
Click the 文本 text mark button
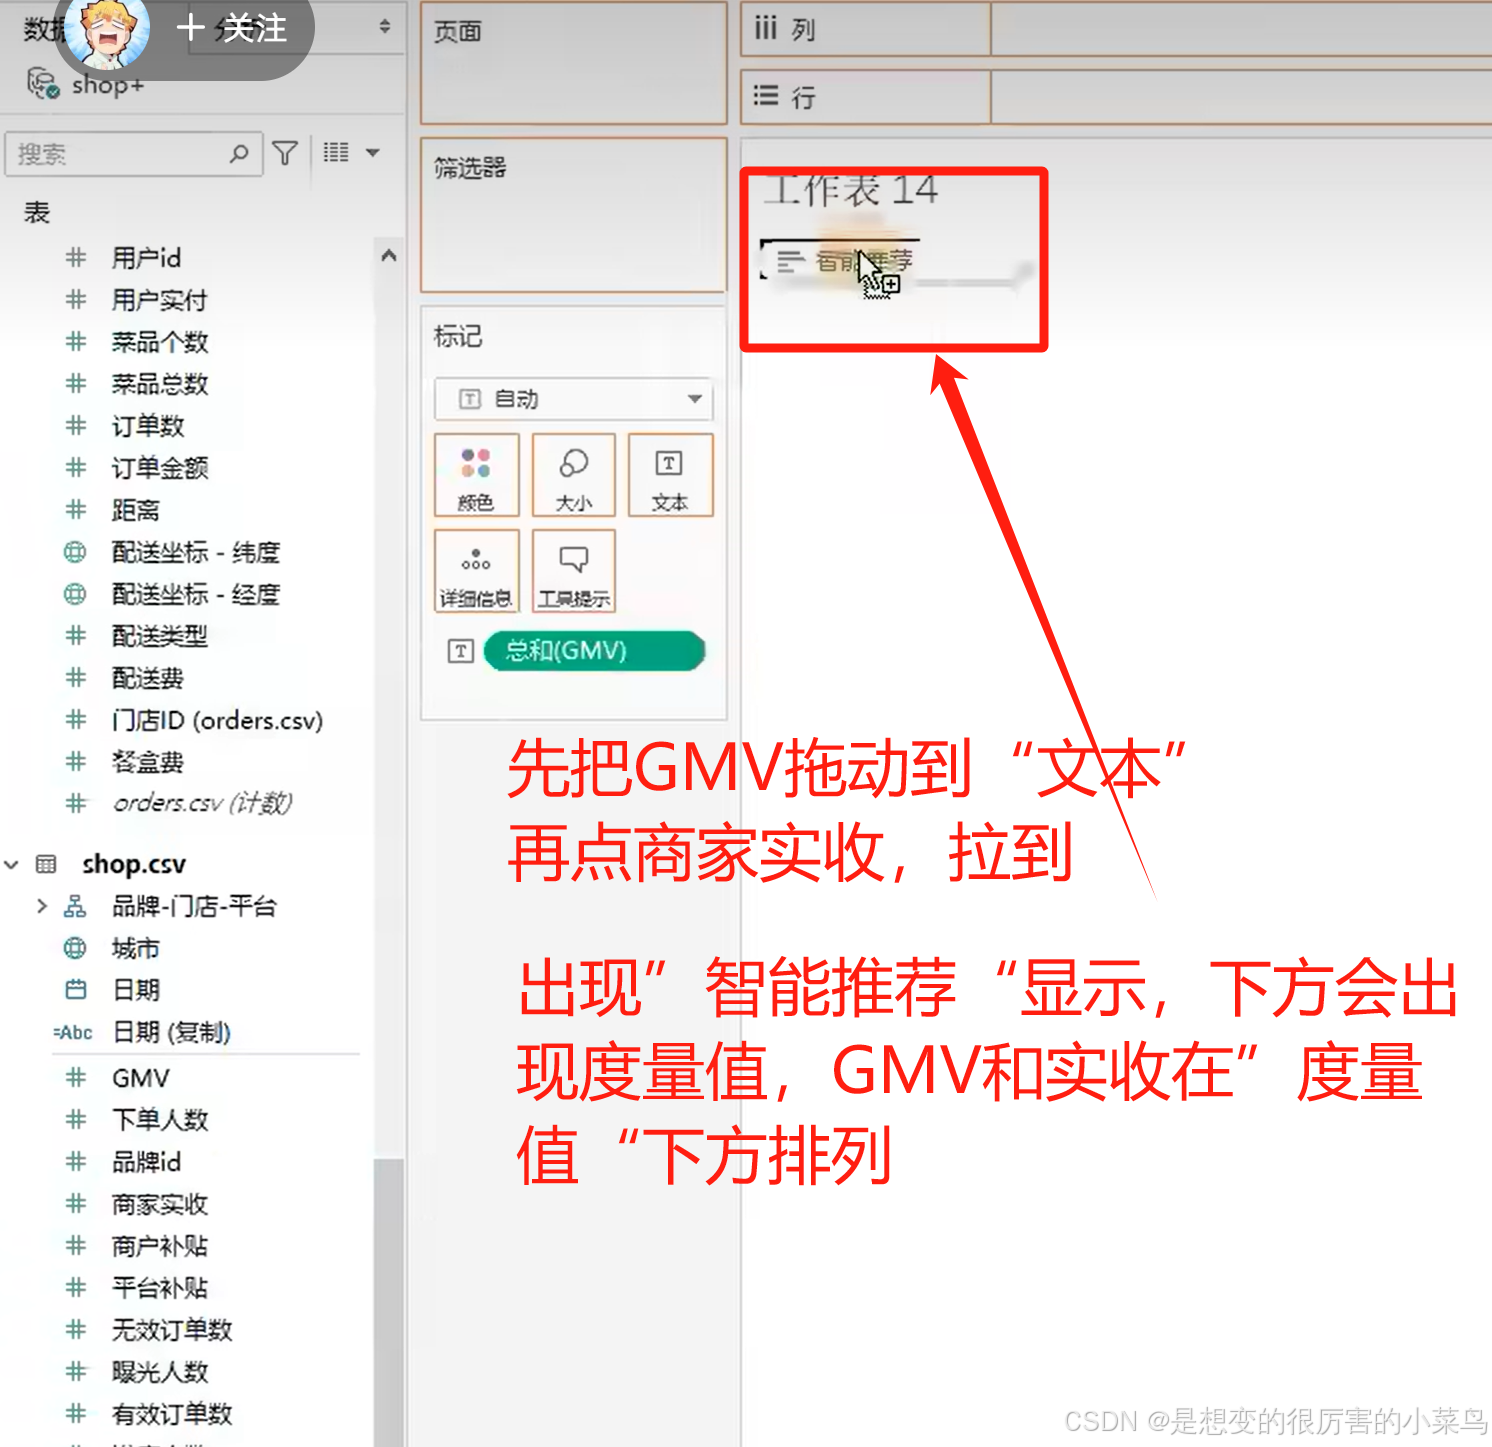(670, 475)
